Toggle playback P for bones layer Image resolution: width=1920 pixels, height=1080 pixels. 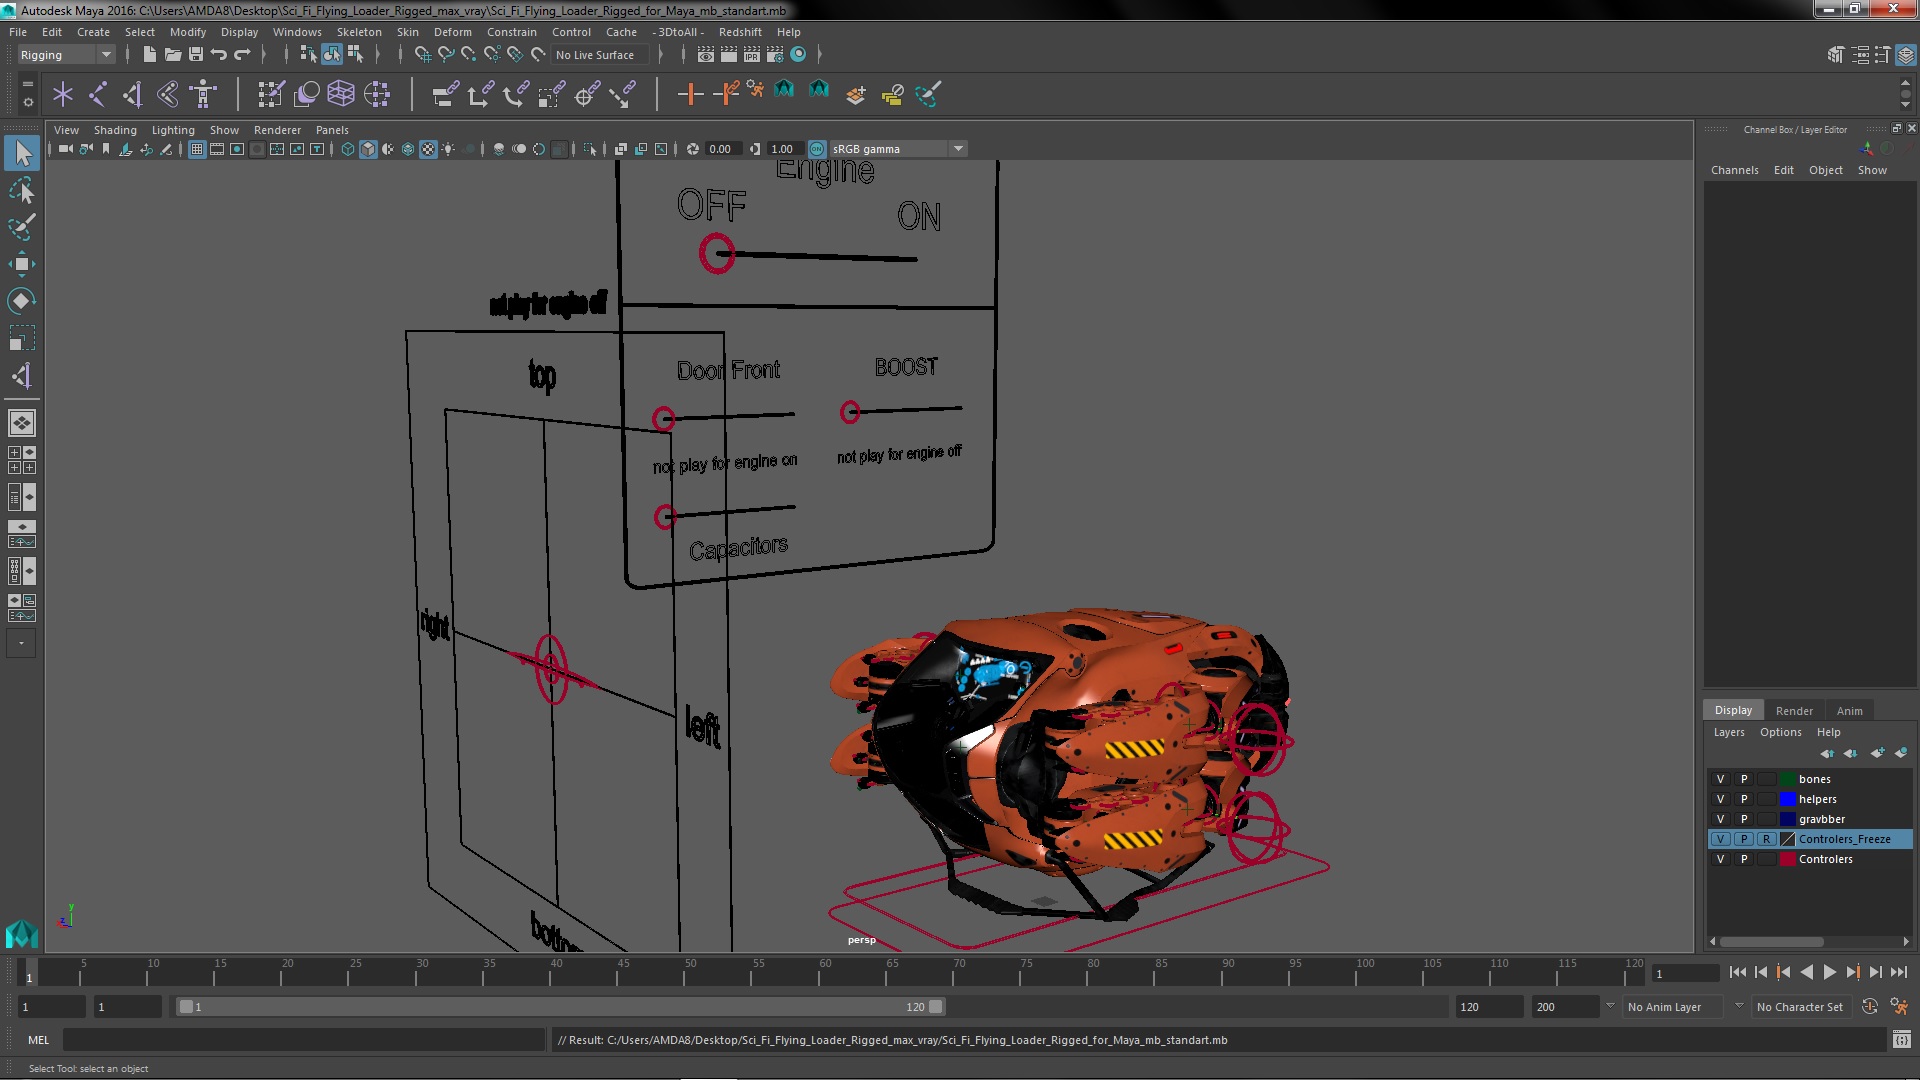(1744, 779)
